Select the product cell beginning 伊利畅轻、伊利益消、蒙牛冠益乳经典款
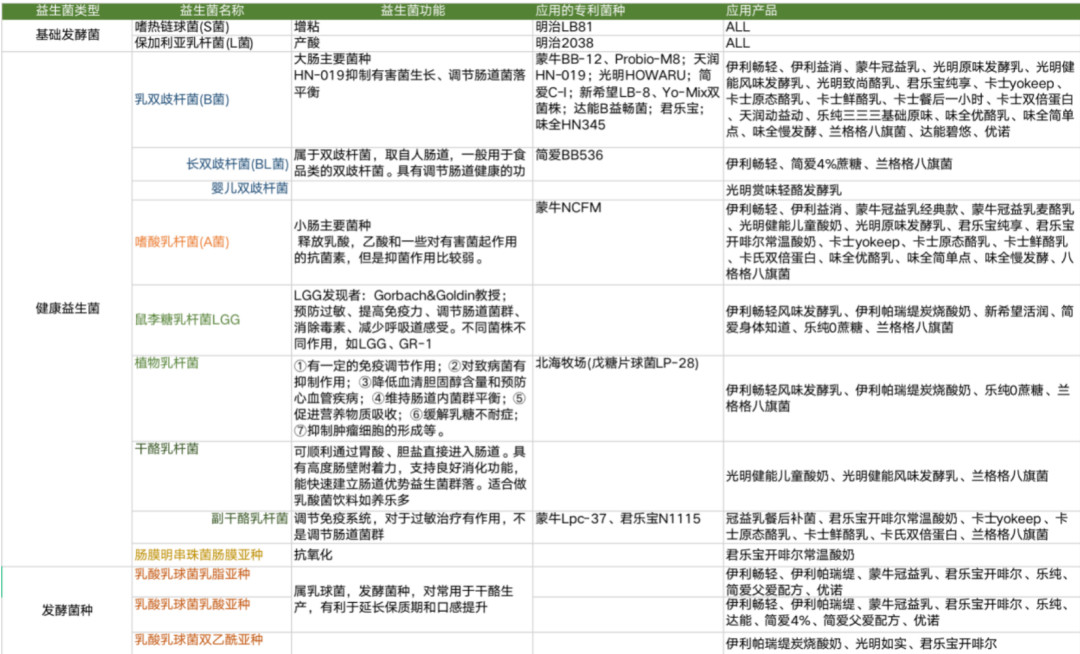 [x=901, y=242]
